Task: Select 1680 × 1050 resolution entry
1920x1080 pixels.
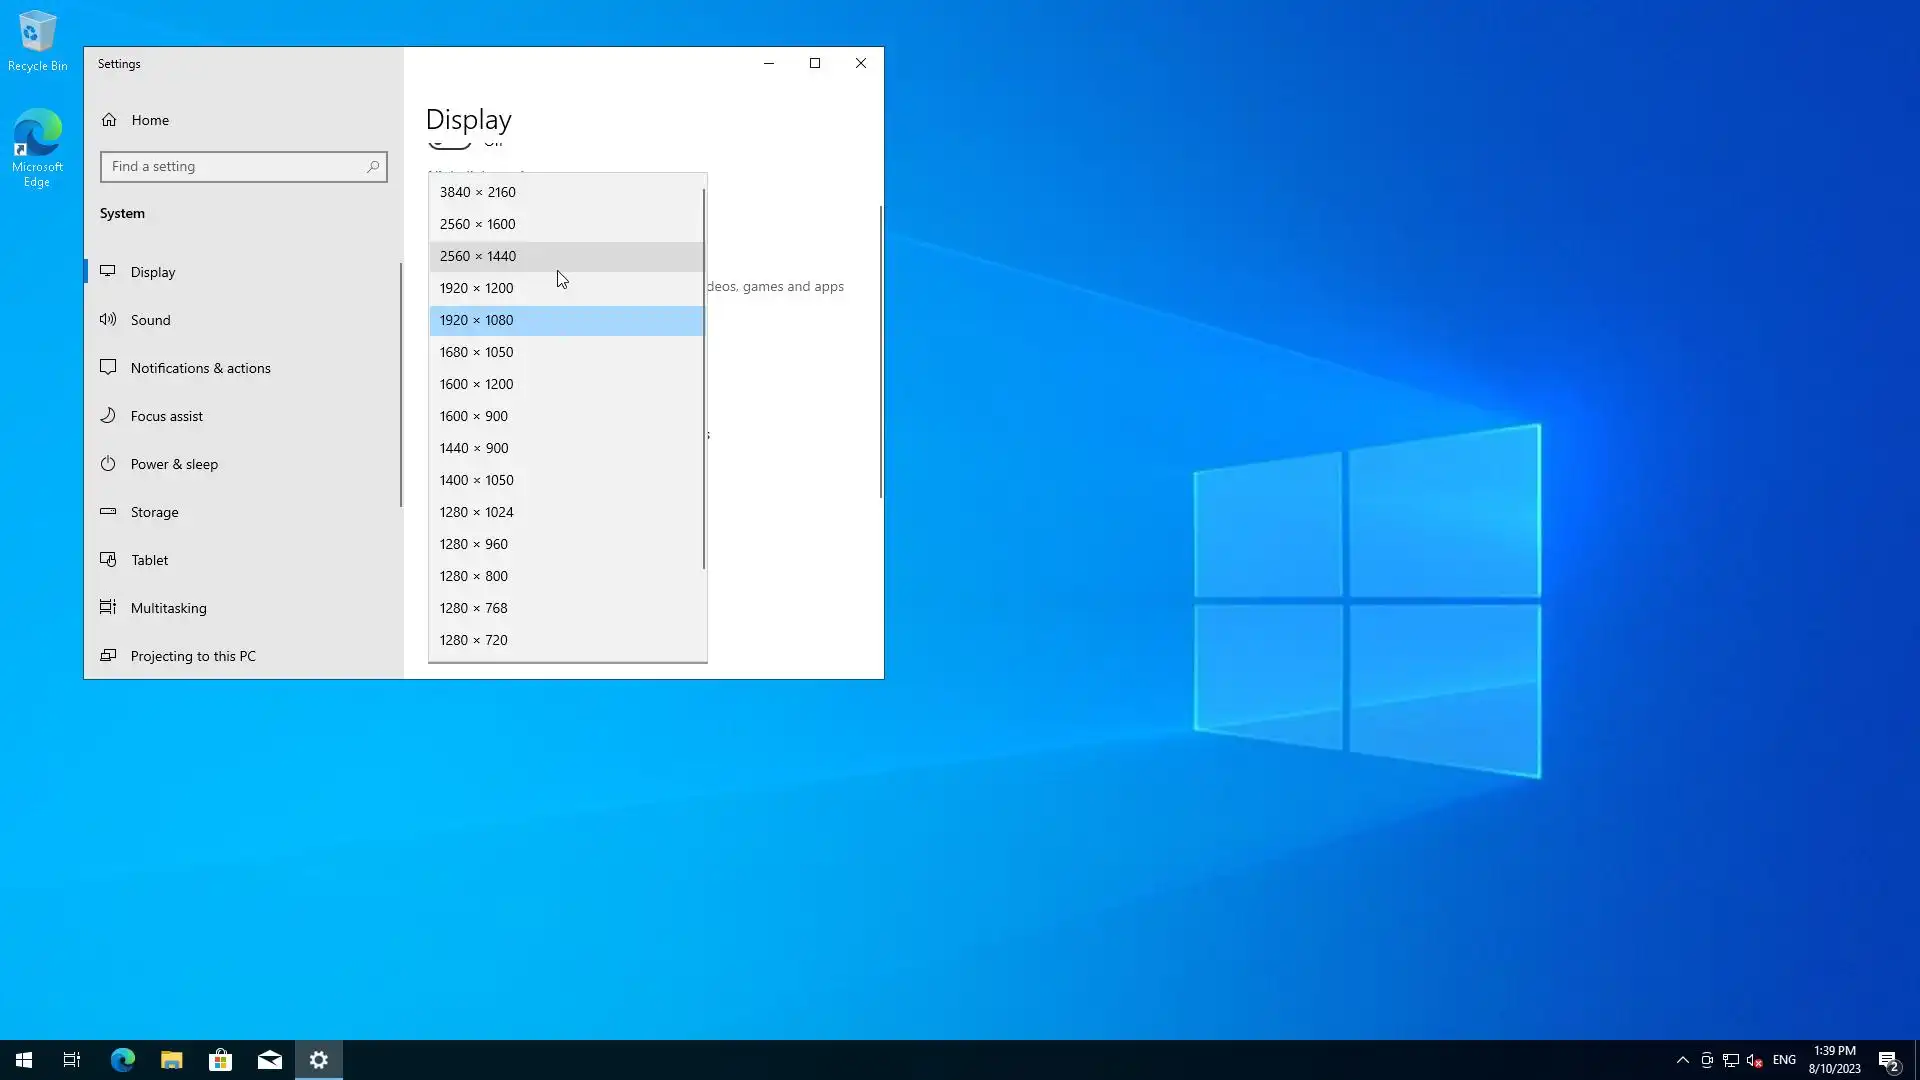Action: pyautogui.click(x=477, y=352)
